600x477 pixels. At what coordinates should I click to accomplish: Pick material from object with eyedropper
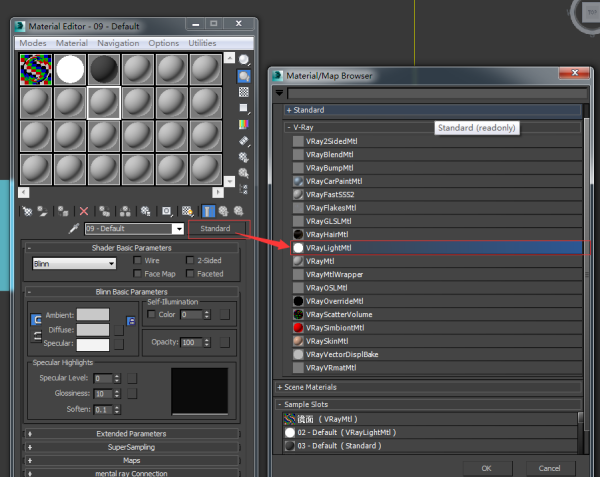[74, 228]
